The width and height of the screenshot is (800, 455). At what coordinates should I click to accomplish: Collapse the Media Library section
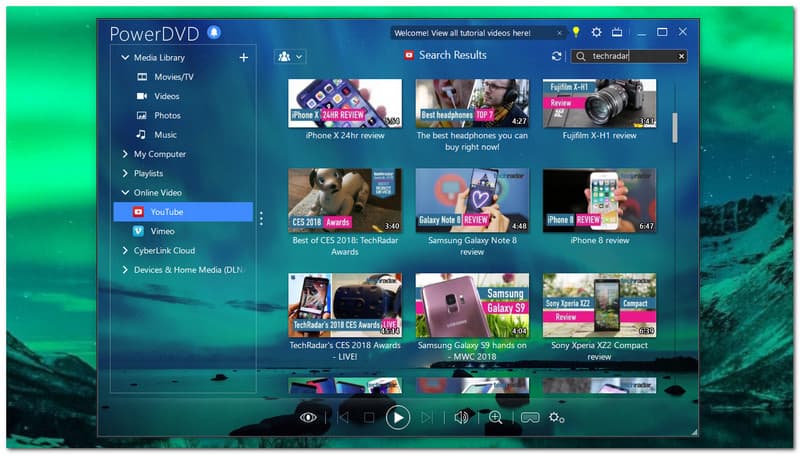pos(125,58)
